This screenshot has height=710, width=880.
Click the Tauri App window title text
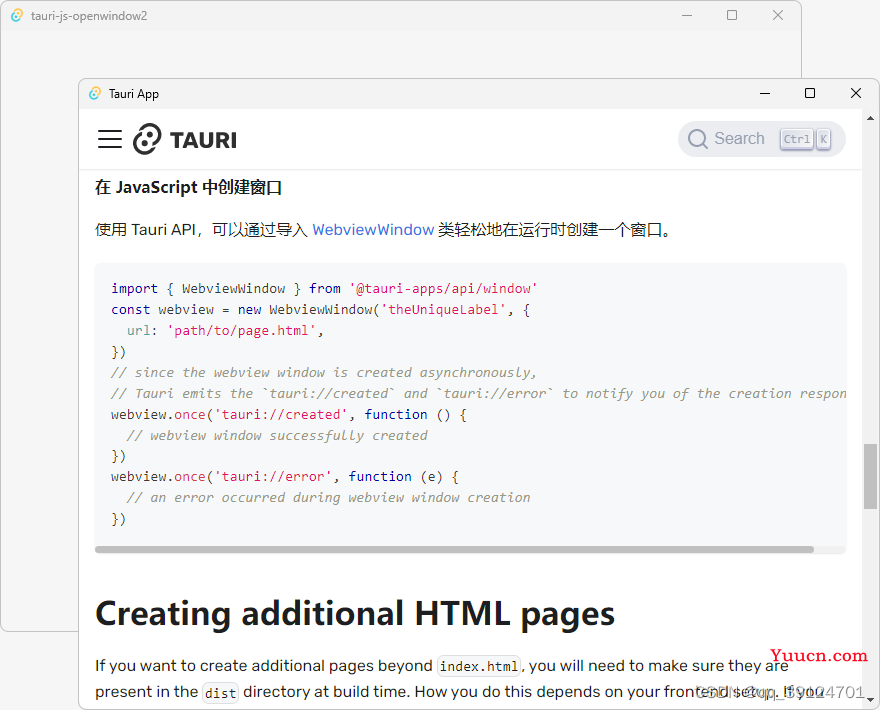[x=134, y=94]
